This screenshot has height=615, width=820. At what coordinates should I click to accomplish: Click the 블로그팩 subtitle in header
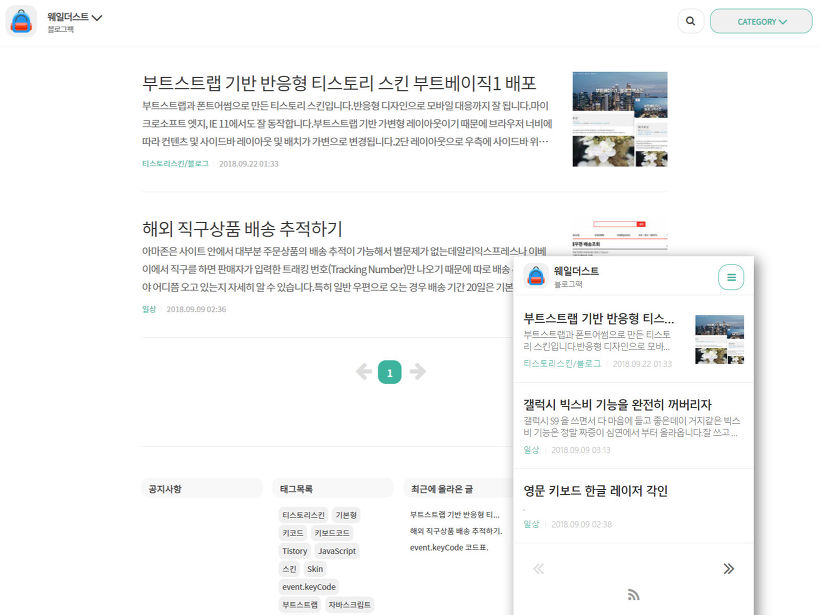[61, 29]
